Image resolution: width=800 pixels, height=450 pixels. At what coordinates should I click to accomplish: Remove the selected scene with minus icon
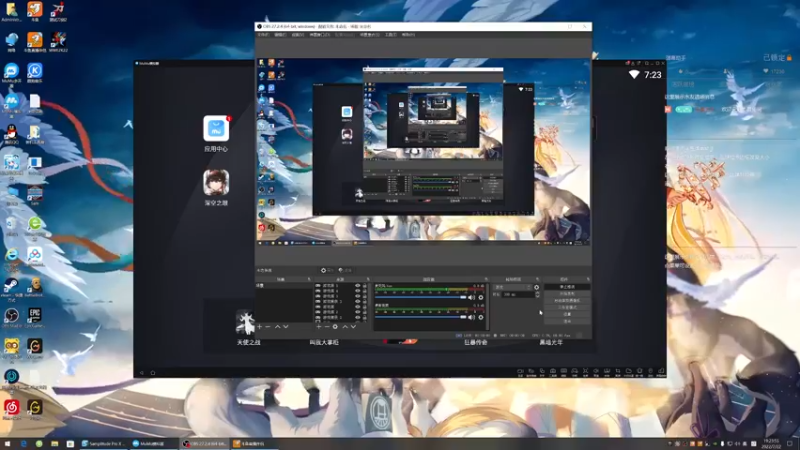pos(268,327)
